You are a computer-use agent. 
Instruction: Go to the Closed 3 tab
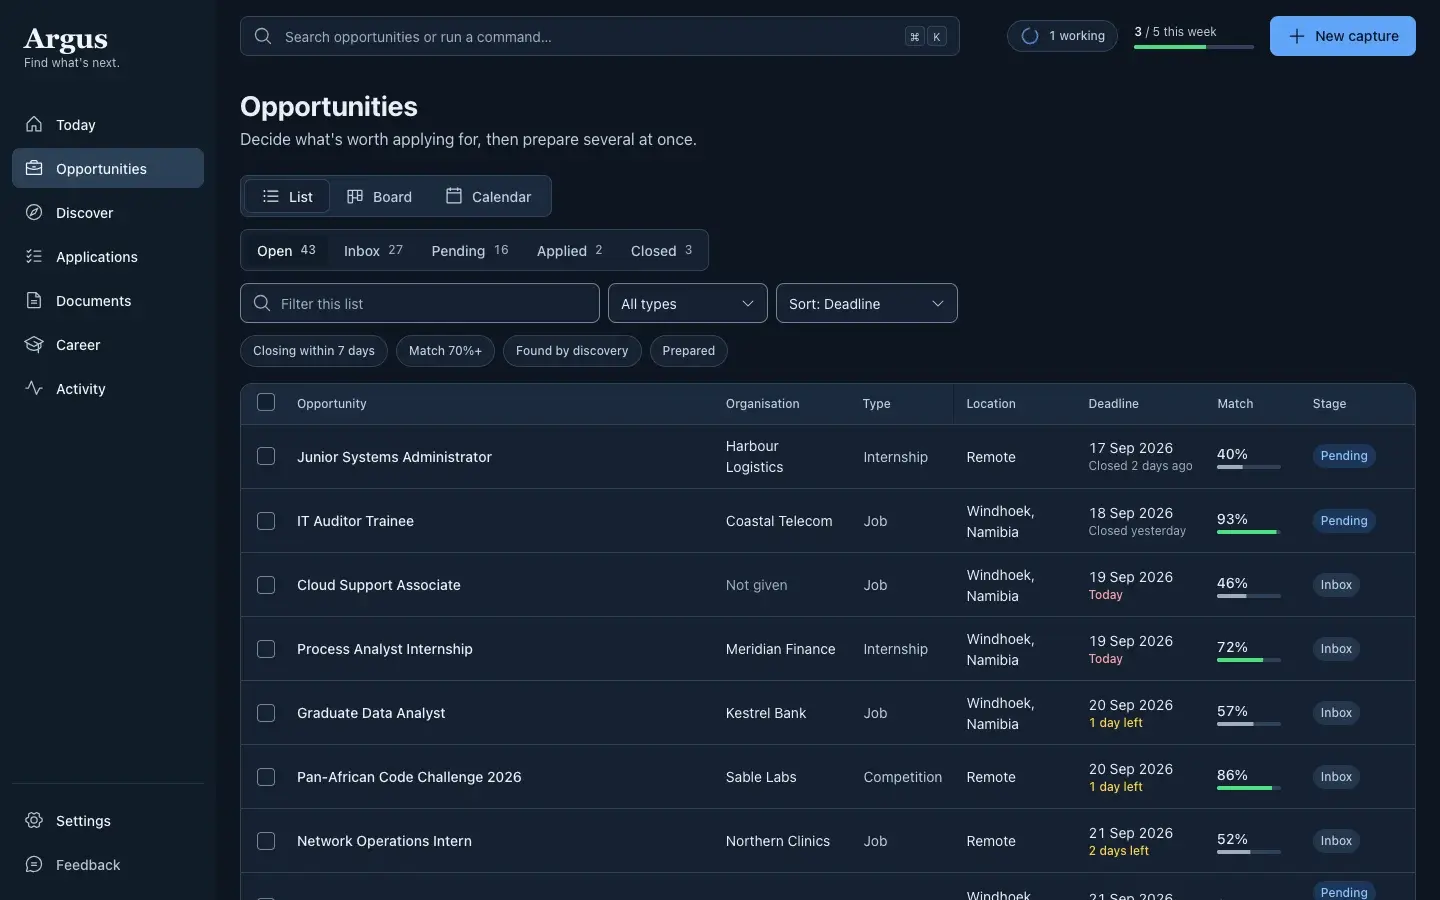(x=661, y=250)
